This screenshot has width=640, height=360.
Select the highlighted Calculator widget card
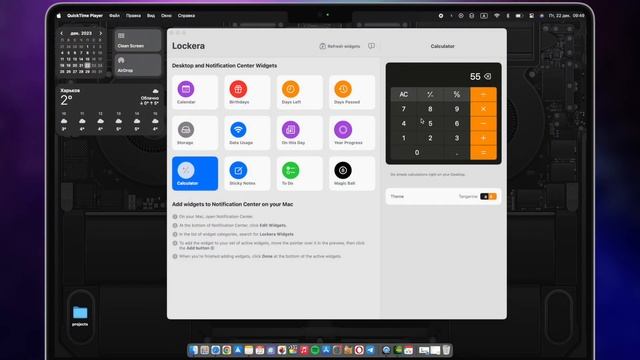click(x=195, y=173)
